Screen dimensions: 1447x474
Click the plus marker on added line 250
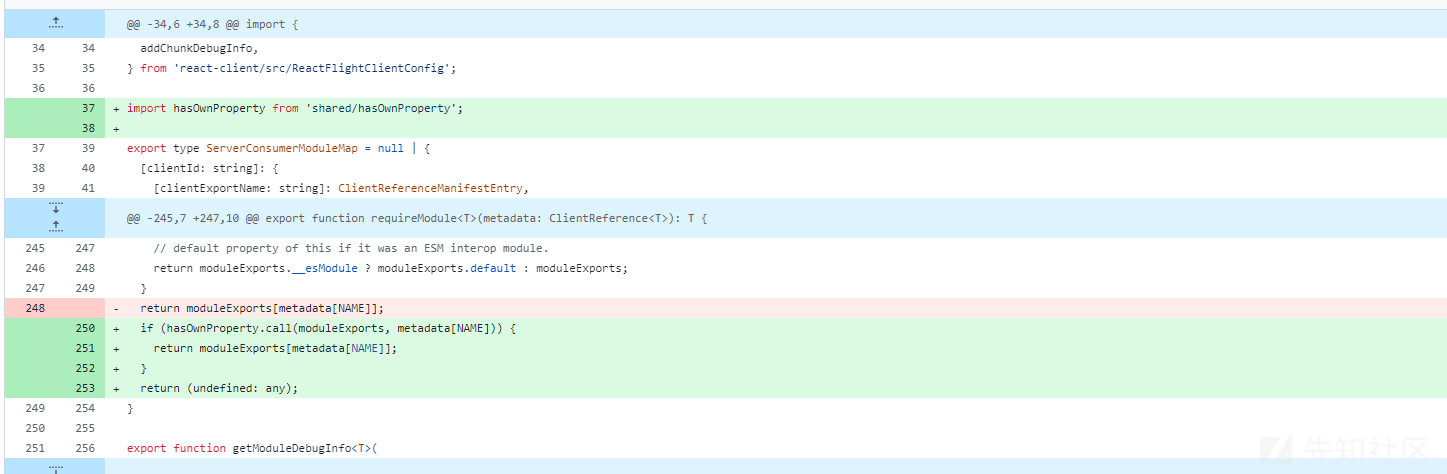(x=117, y=328)
